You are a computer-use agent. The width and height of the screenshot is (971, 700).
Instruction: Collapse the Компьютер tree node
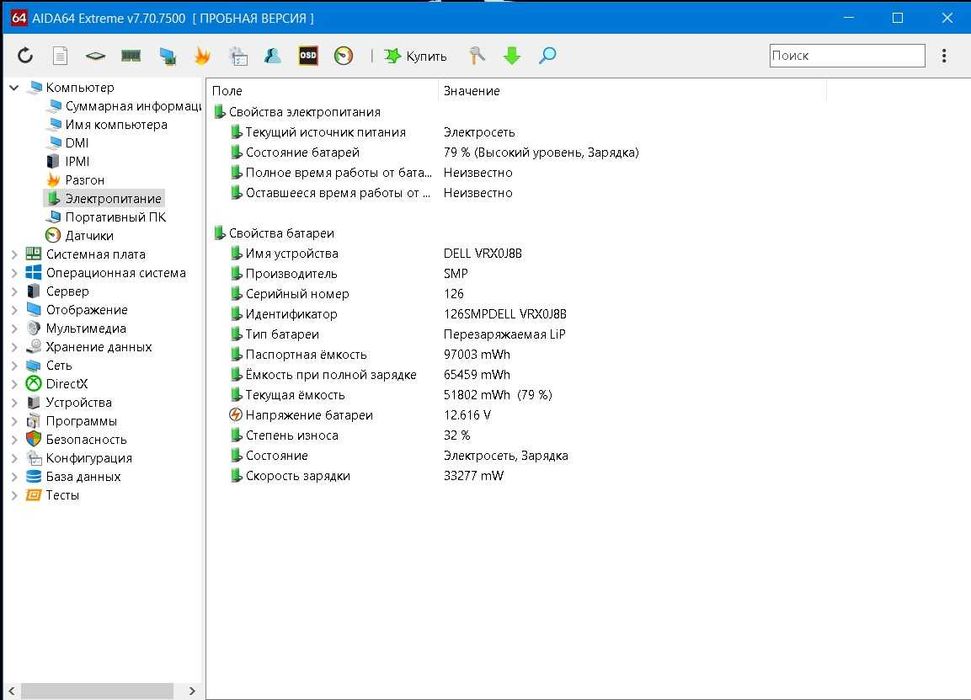(14, 88)
